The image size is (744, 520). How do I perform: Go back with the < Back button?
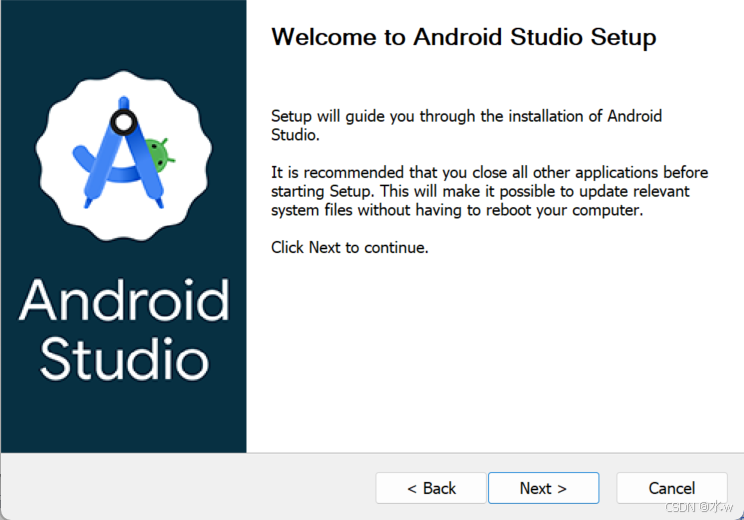(x=431, y=488)
